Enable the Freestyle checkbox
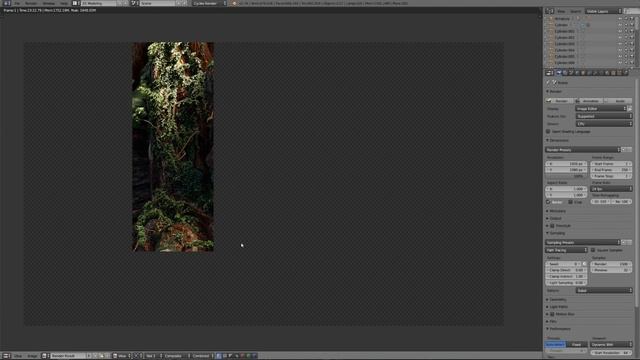 click(552, 226)
